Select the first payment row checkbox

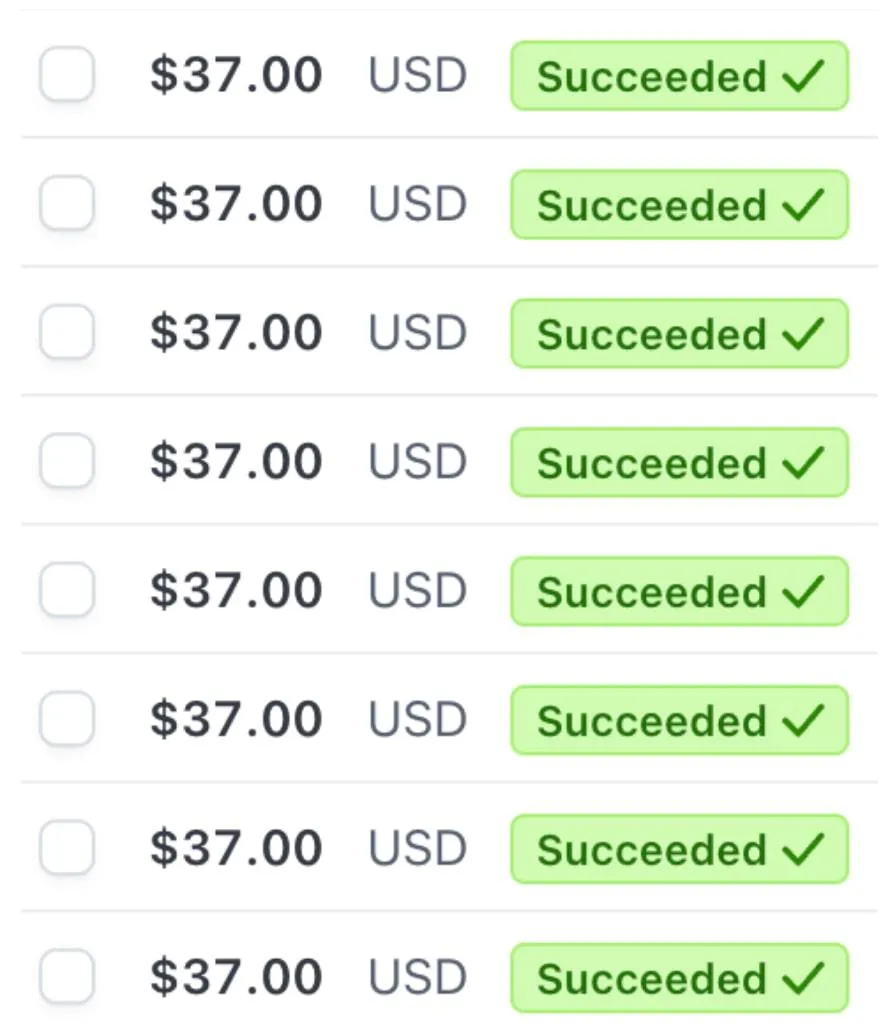tap(67, 75)
